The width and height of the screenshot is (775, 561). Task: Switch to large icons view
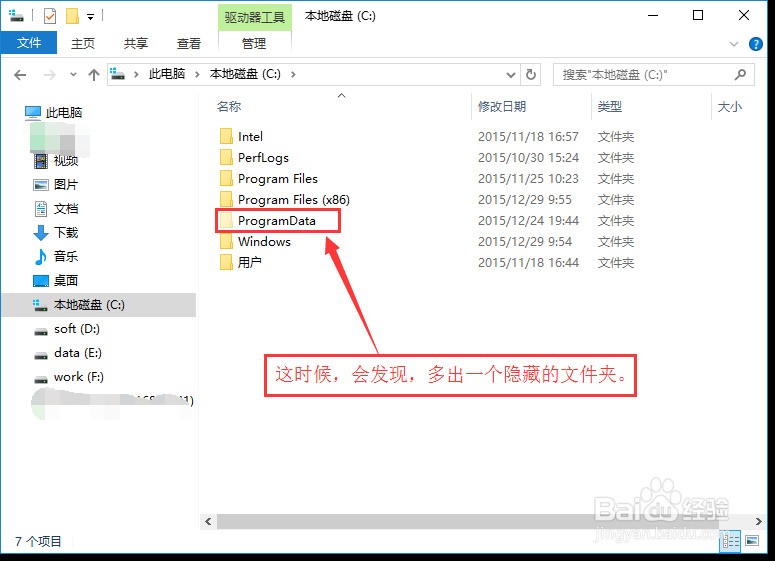pos(752,541)
